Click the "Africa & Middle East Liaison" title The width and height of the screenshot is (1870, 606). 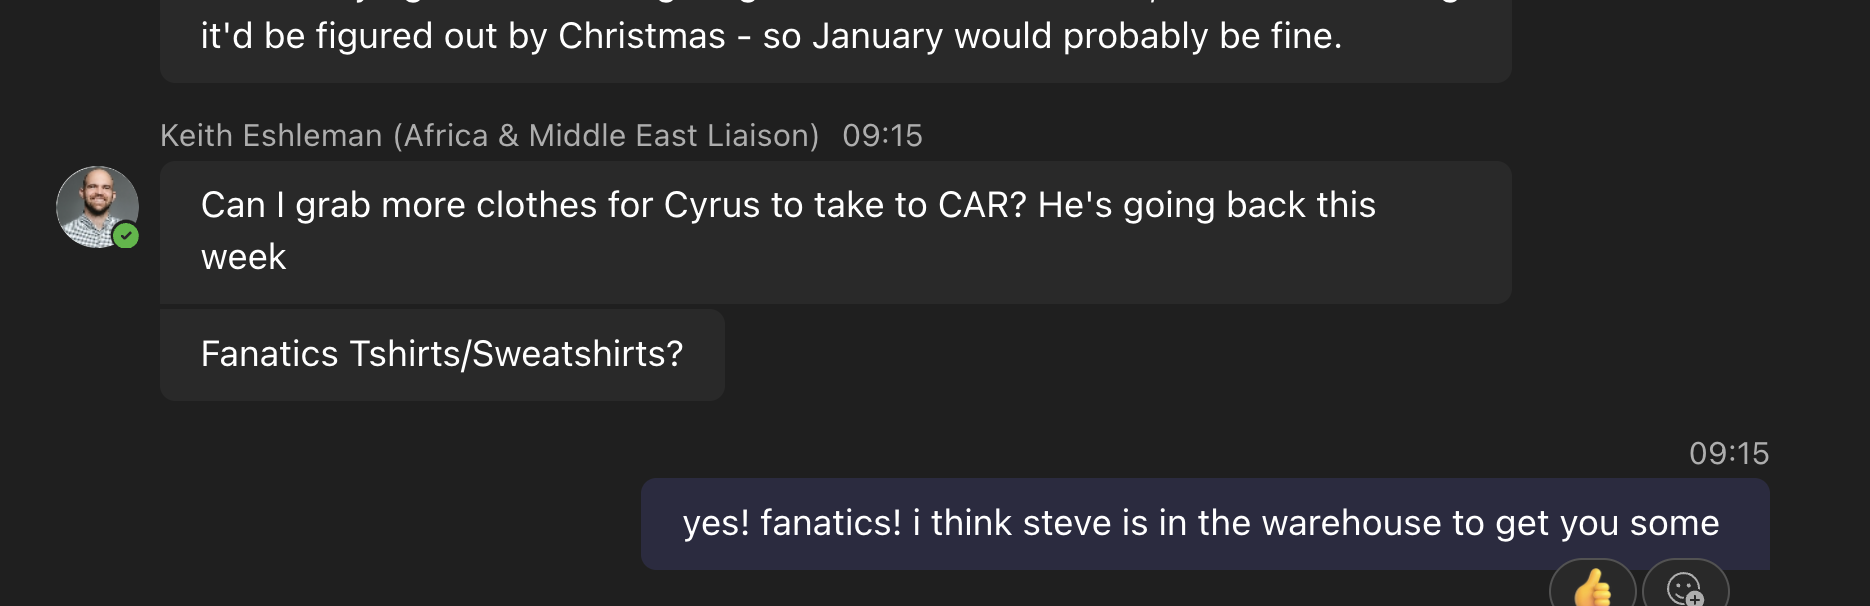(x=606, y=136)
